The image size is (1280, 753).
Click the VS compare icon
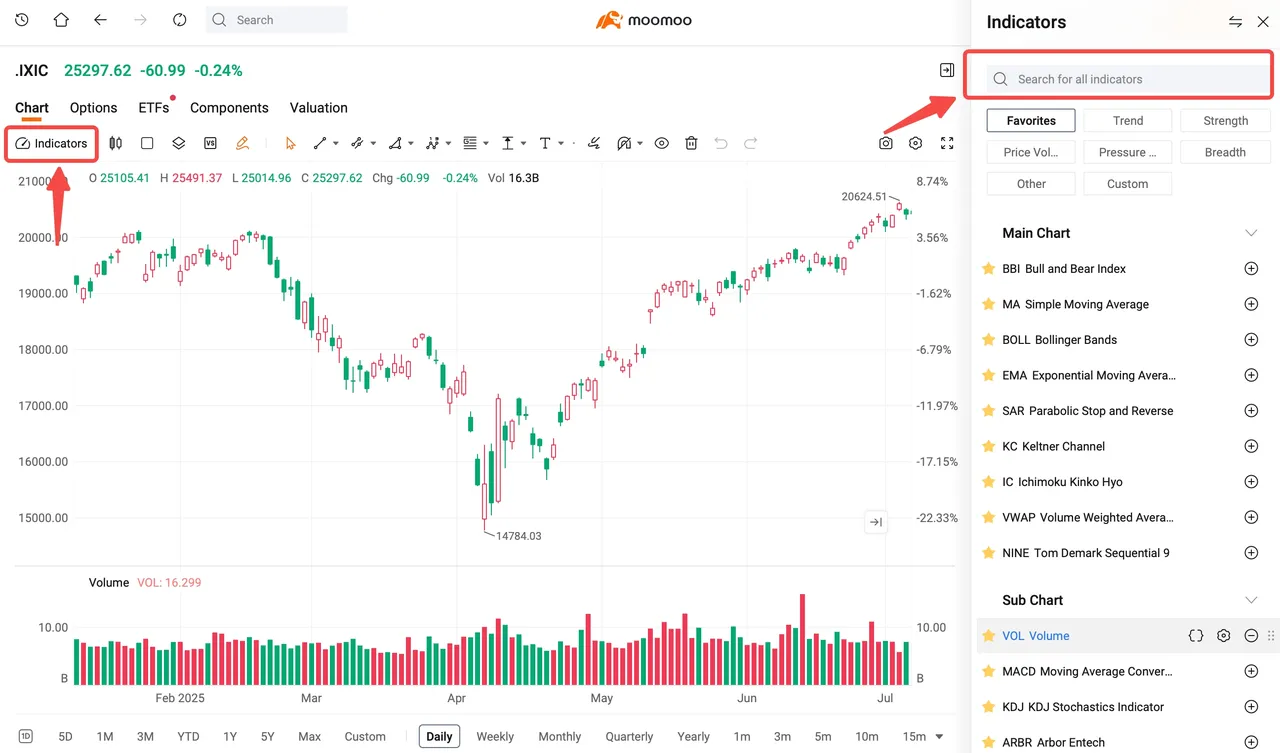[x=210, y=143]
